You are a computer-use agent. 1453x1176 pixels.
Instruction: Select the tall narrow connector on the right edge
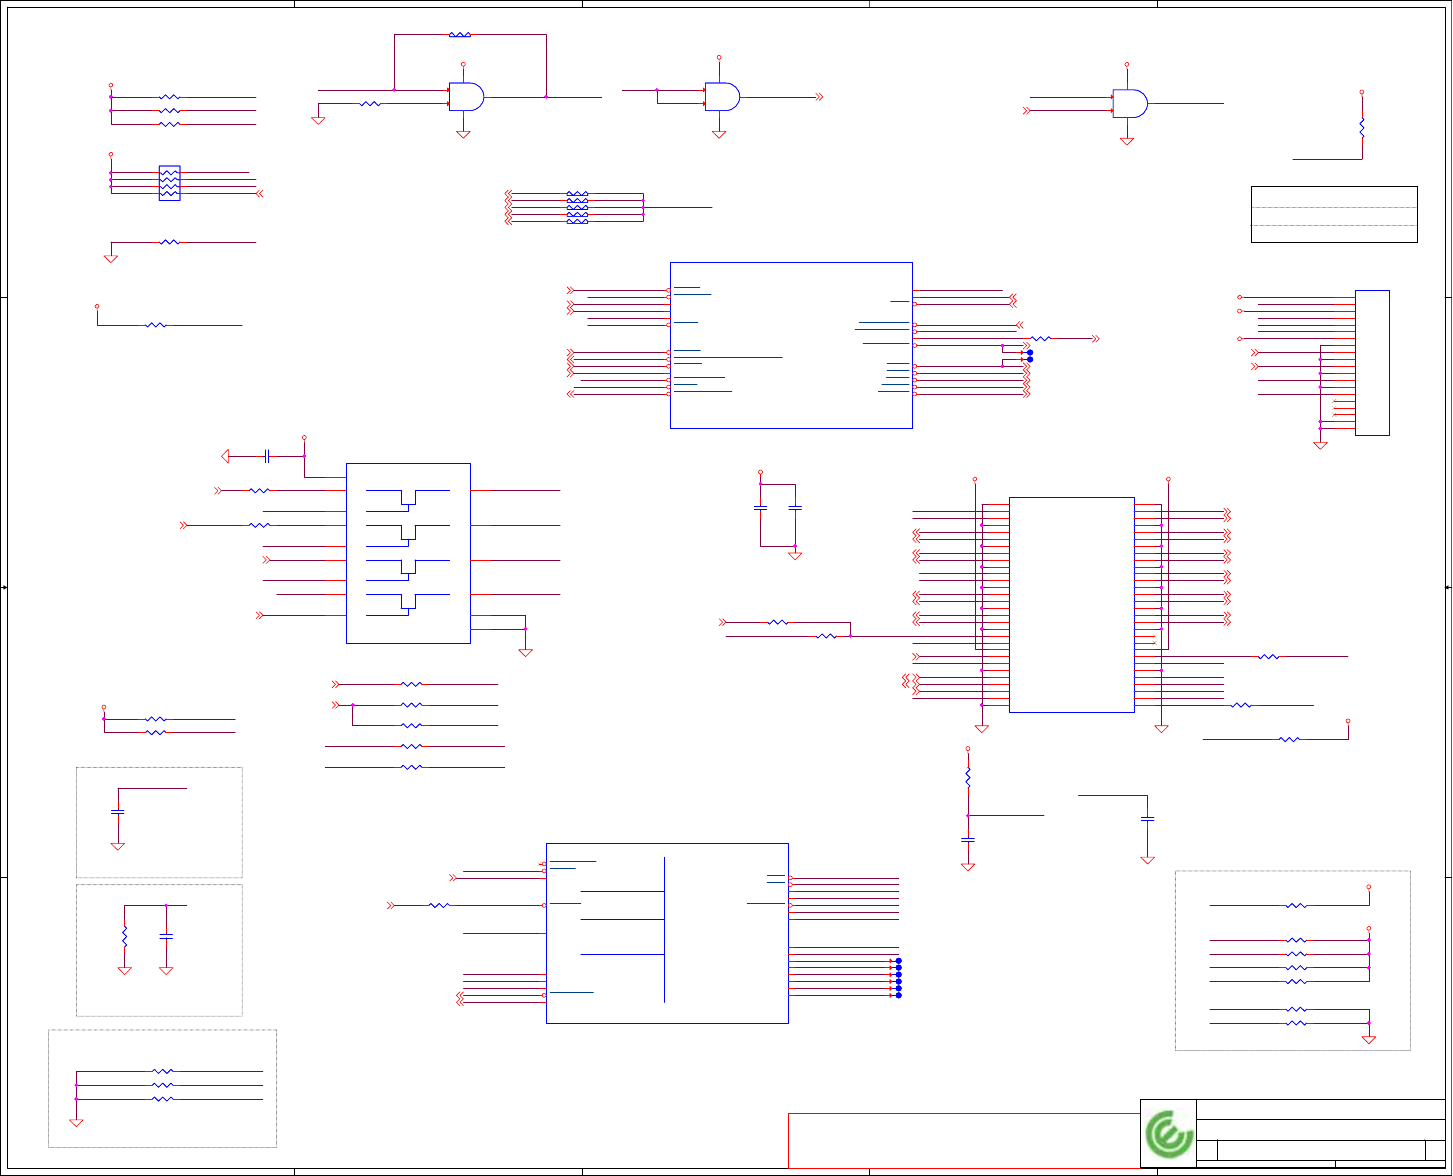tap(1372, 362)
